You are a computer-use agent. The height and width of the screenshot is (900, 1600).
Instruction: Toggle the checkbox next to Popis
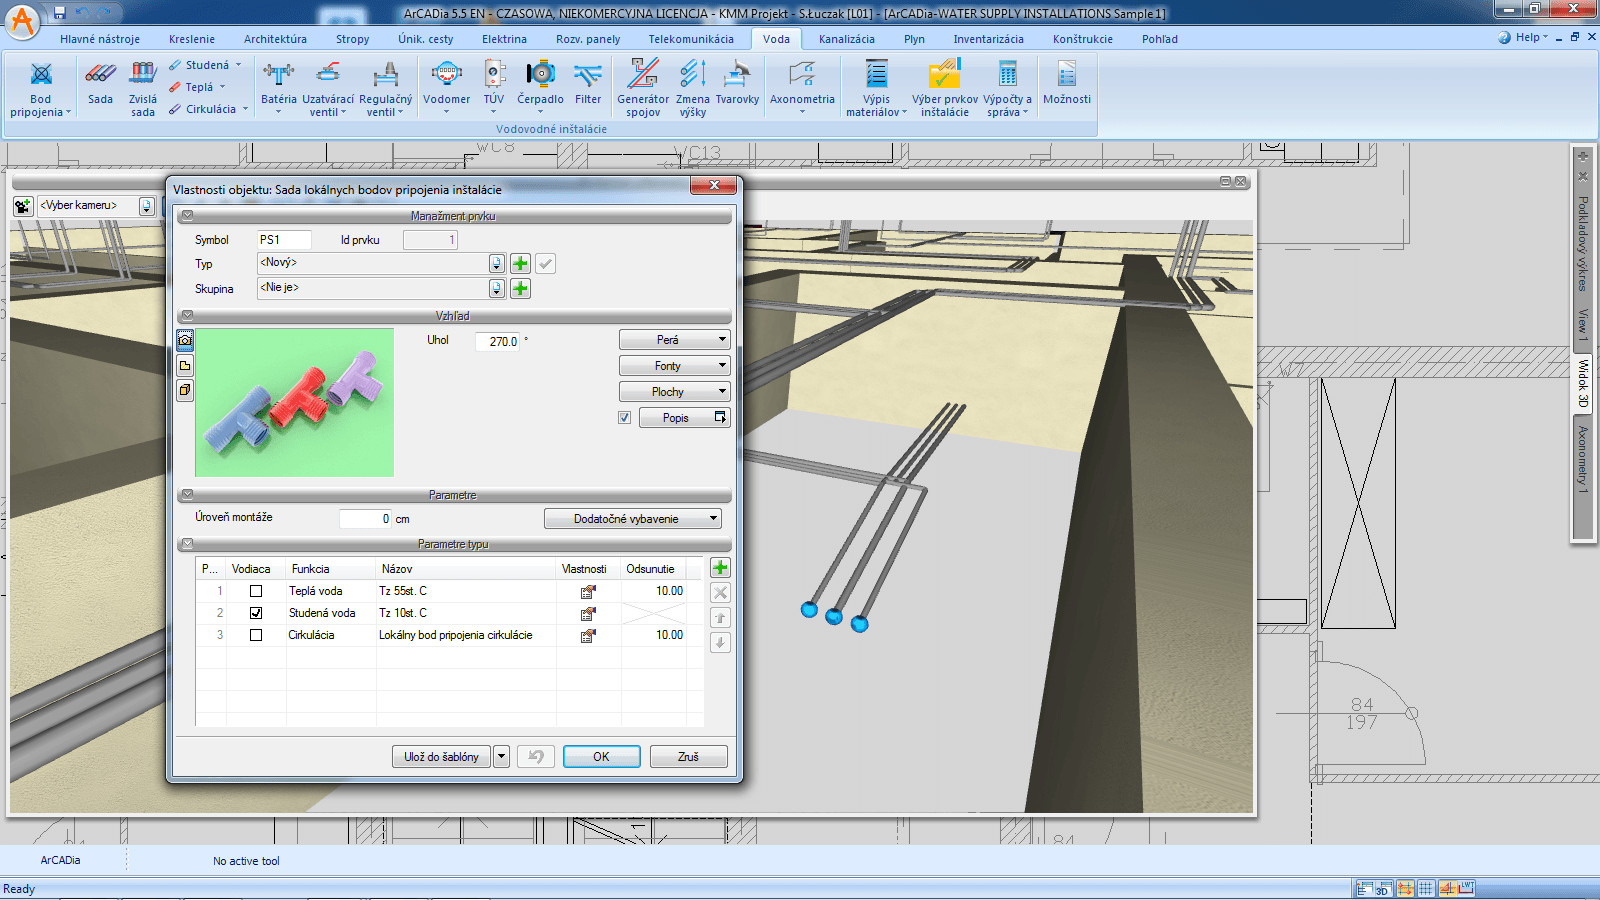(625, 418)
